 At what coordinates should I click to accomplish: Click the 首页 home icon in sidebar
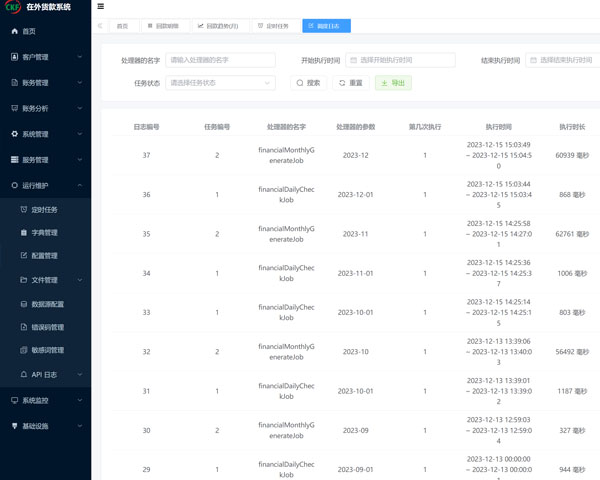pyautogui.click(x=14, y=32)
